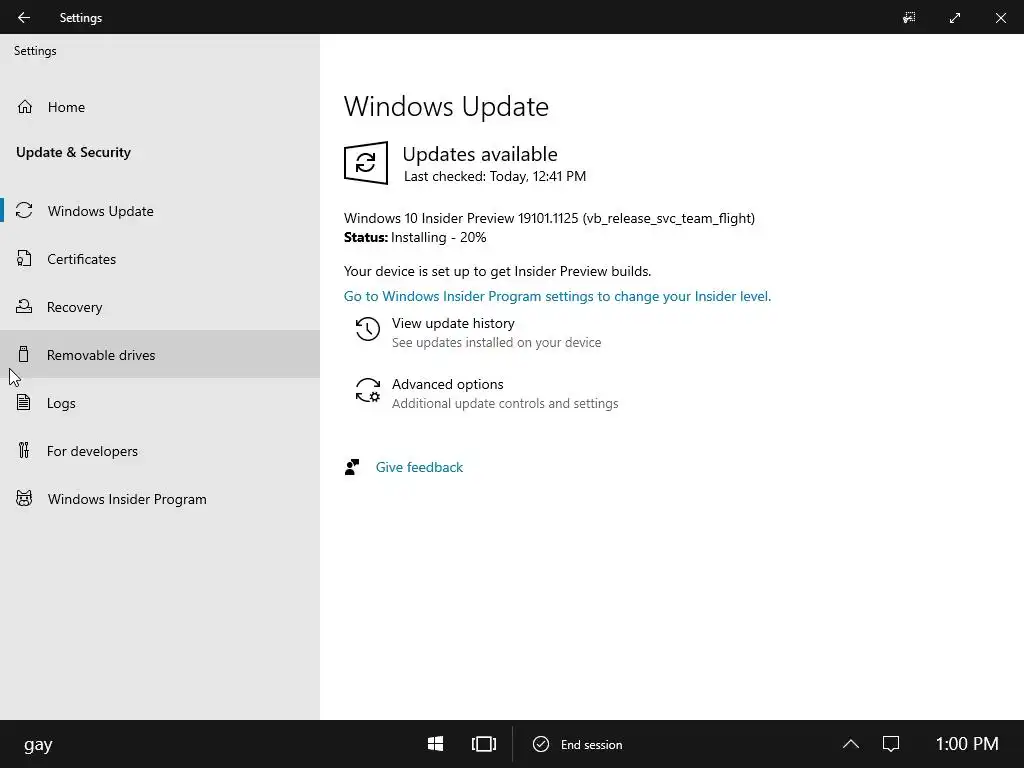Click the 'Last checked: Today, 12:41 PM' text
1024x768 pixels.
(x=494, y=176)
